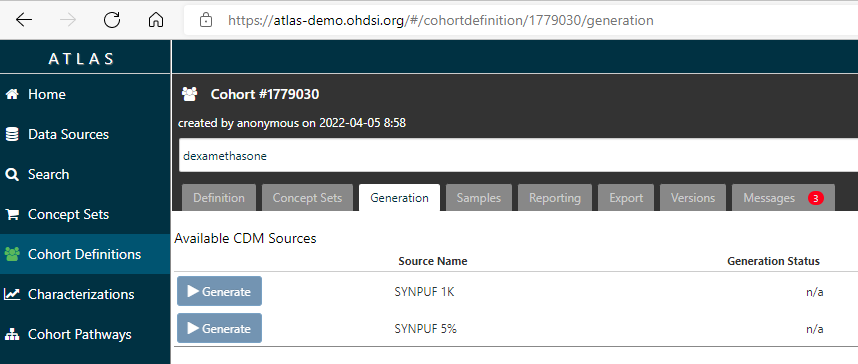Screen dimensions: 858x364
Task: Click n/a status for SYNPUF 1K
Action: pos(814,292)
